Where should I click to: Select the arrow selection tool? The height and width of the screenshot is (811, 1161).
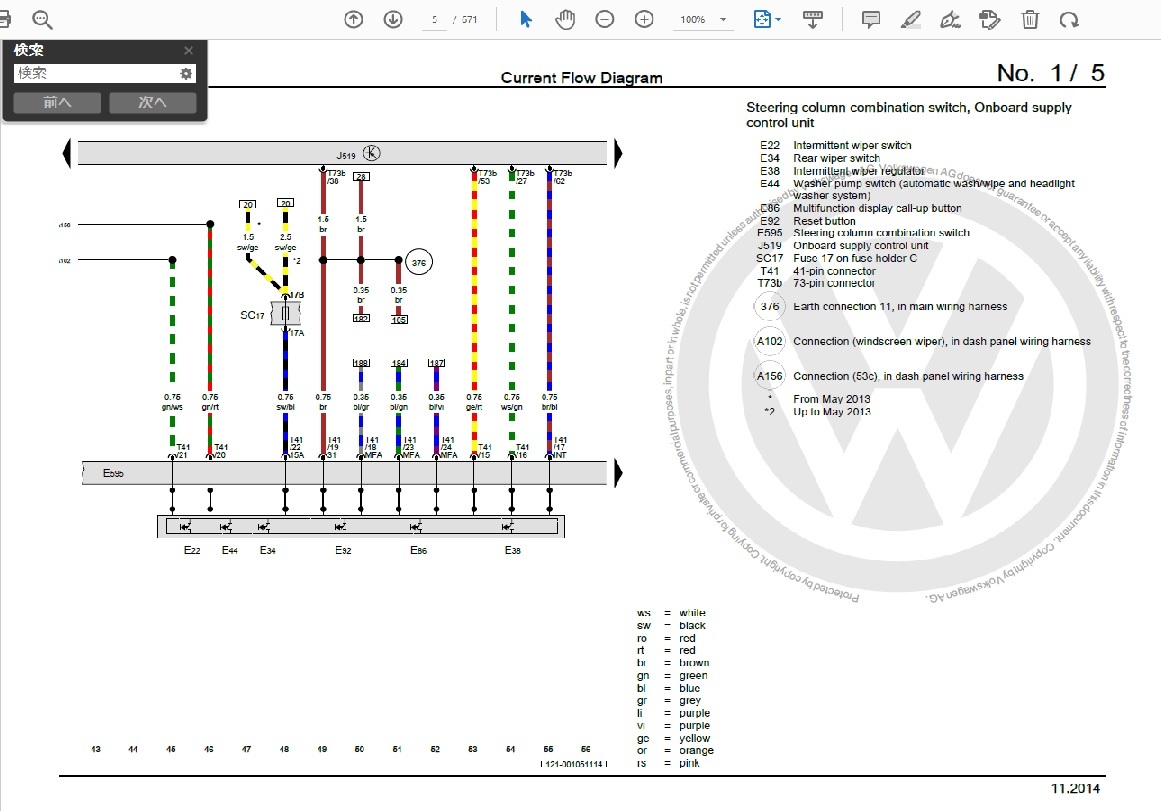click(526, 19)
